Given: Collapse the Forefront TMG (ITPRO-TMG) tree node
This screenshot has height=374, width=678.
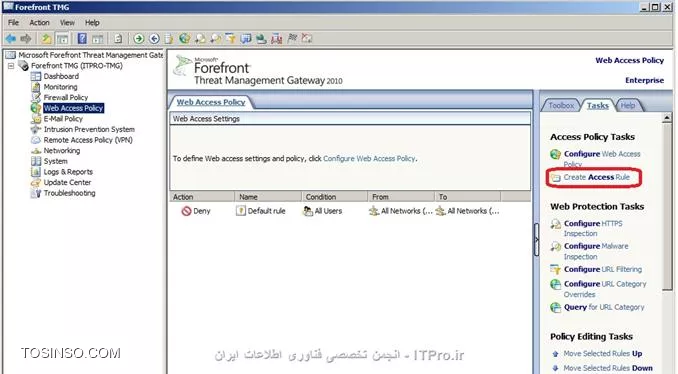Looking at the screenshot, I should coord(11,66).
